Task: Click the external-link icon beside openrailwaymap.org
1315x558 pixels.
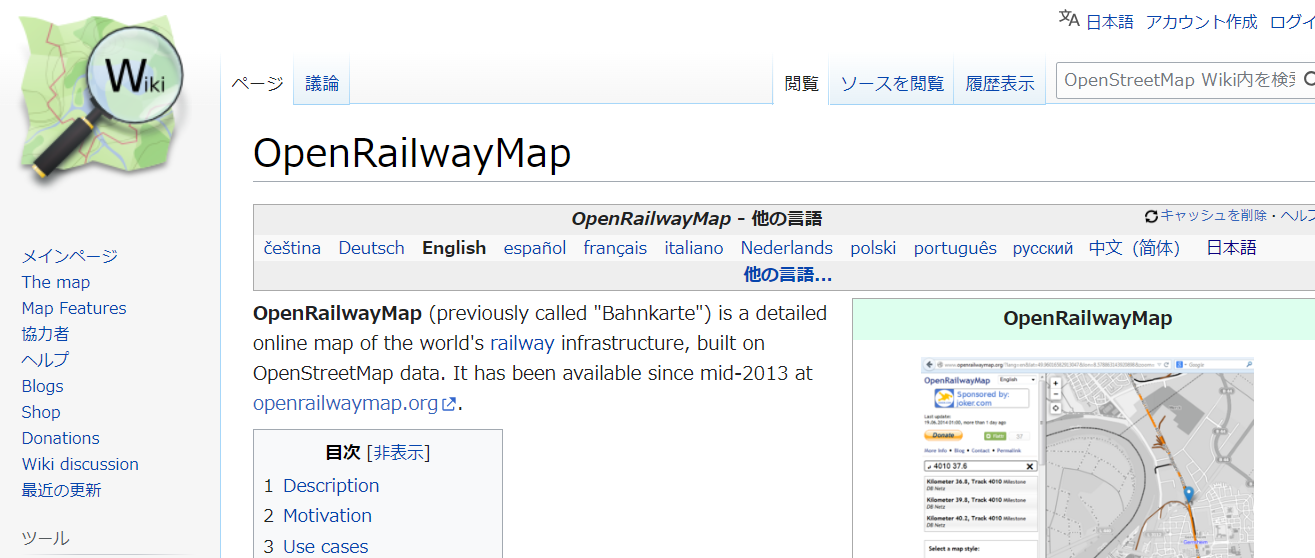Action: [450, 405]
